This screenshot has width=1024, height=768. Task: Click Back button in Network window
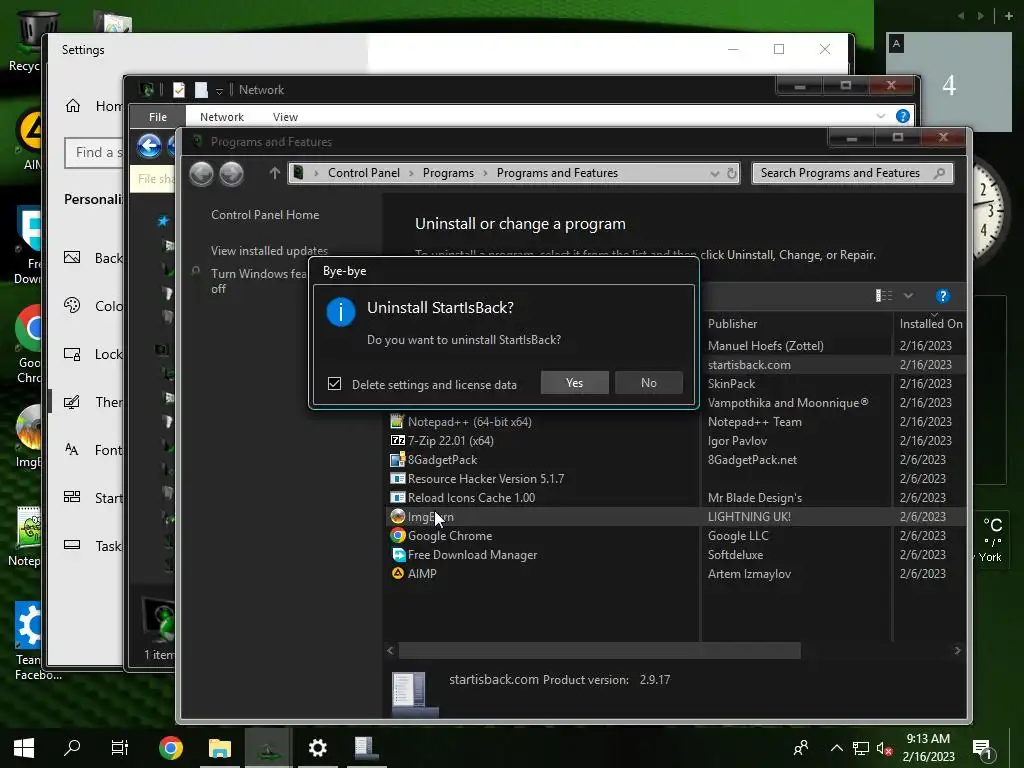(150, 146)
